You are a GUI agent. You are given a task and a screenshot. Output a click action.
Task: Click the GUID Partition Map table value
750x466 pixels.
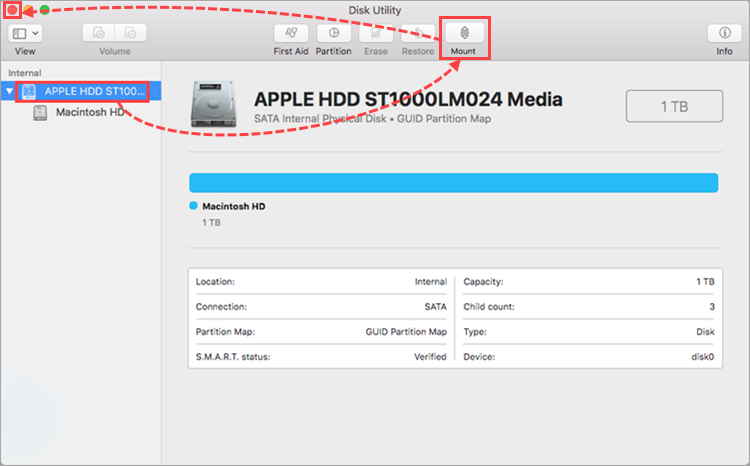(406, 332)
